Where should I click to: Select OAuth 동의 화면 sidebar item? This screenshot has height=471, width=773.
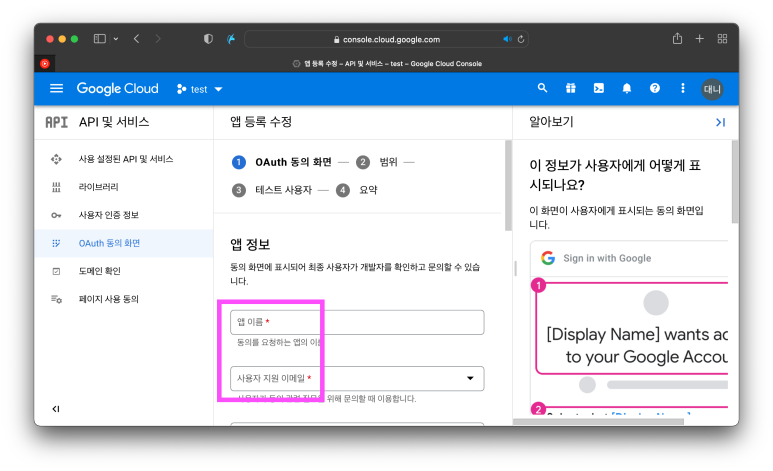(x=123, y=243)
